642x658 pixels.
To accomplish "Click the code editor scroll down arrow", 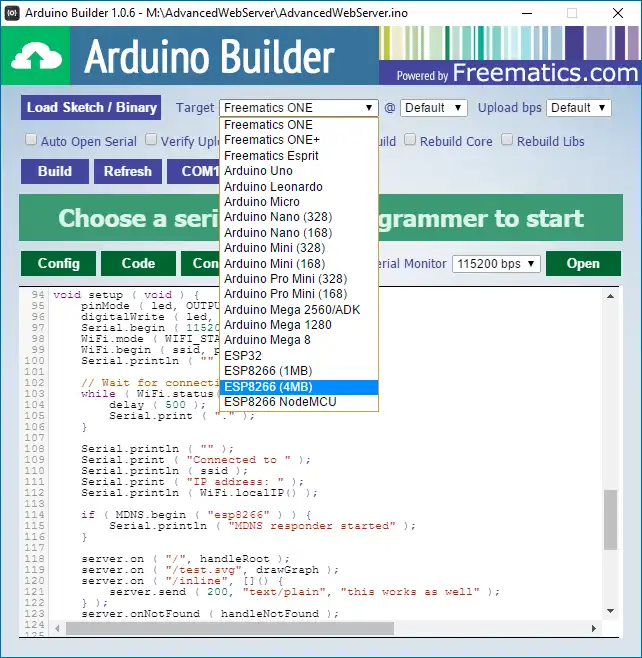I will pyautogui.click(x=611, y=611).
